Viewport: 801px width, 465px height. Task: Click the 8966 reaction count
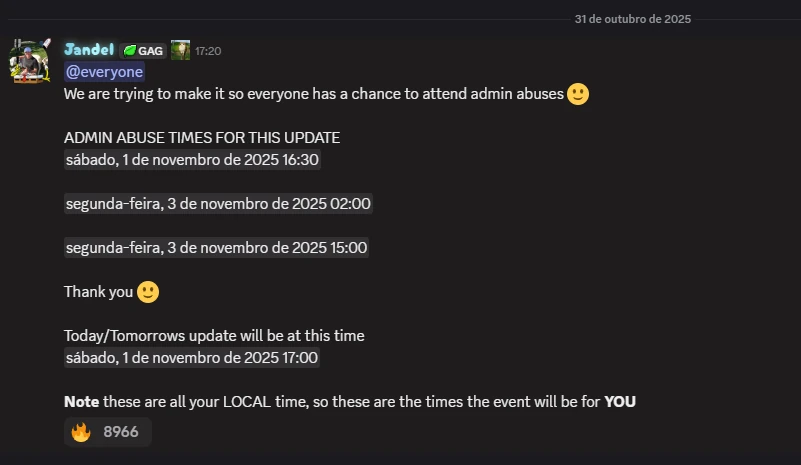(121, 432)
